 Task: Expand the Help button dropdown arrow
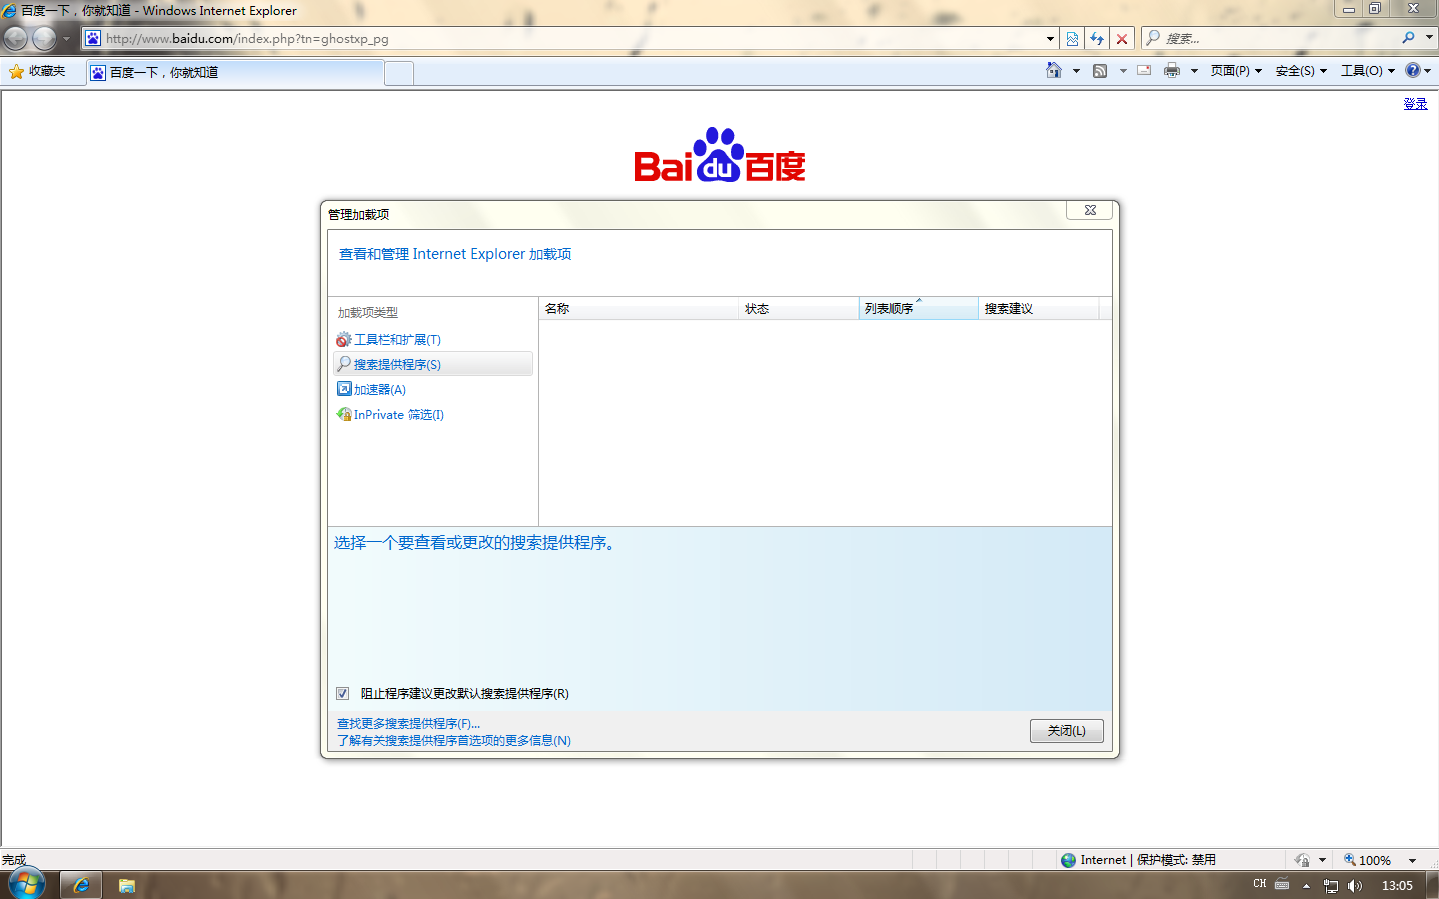tap(1428, 71)
